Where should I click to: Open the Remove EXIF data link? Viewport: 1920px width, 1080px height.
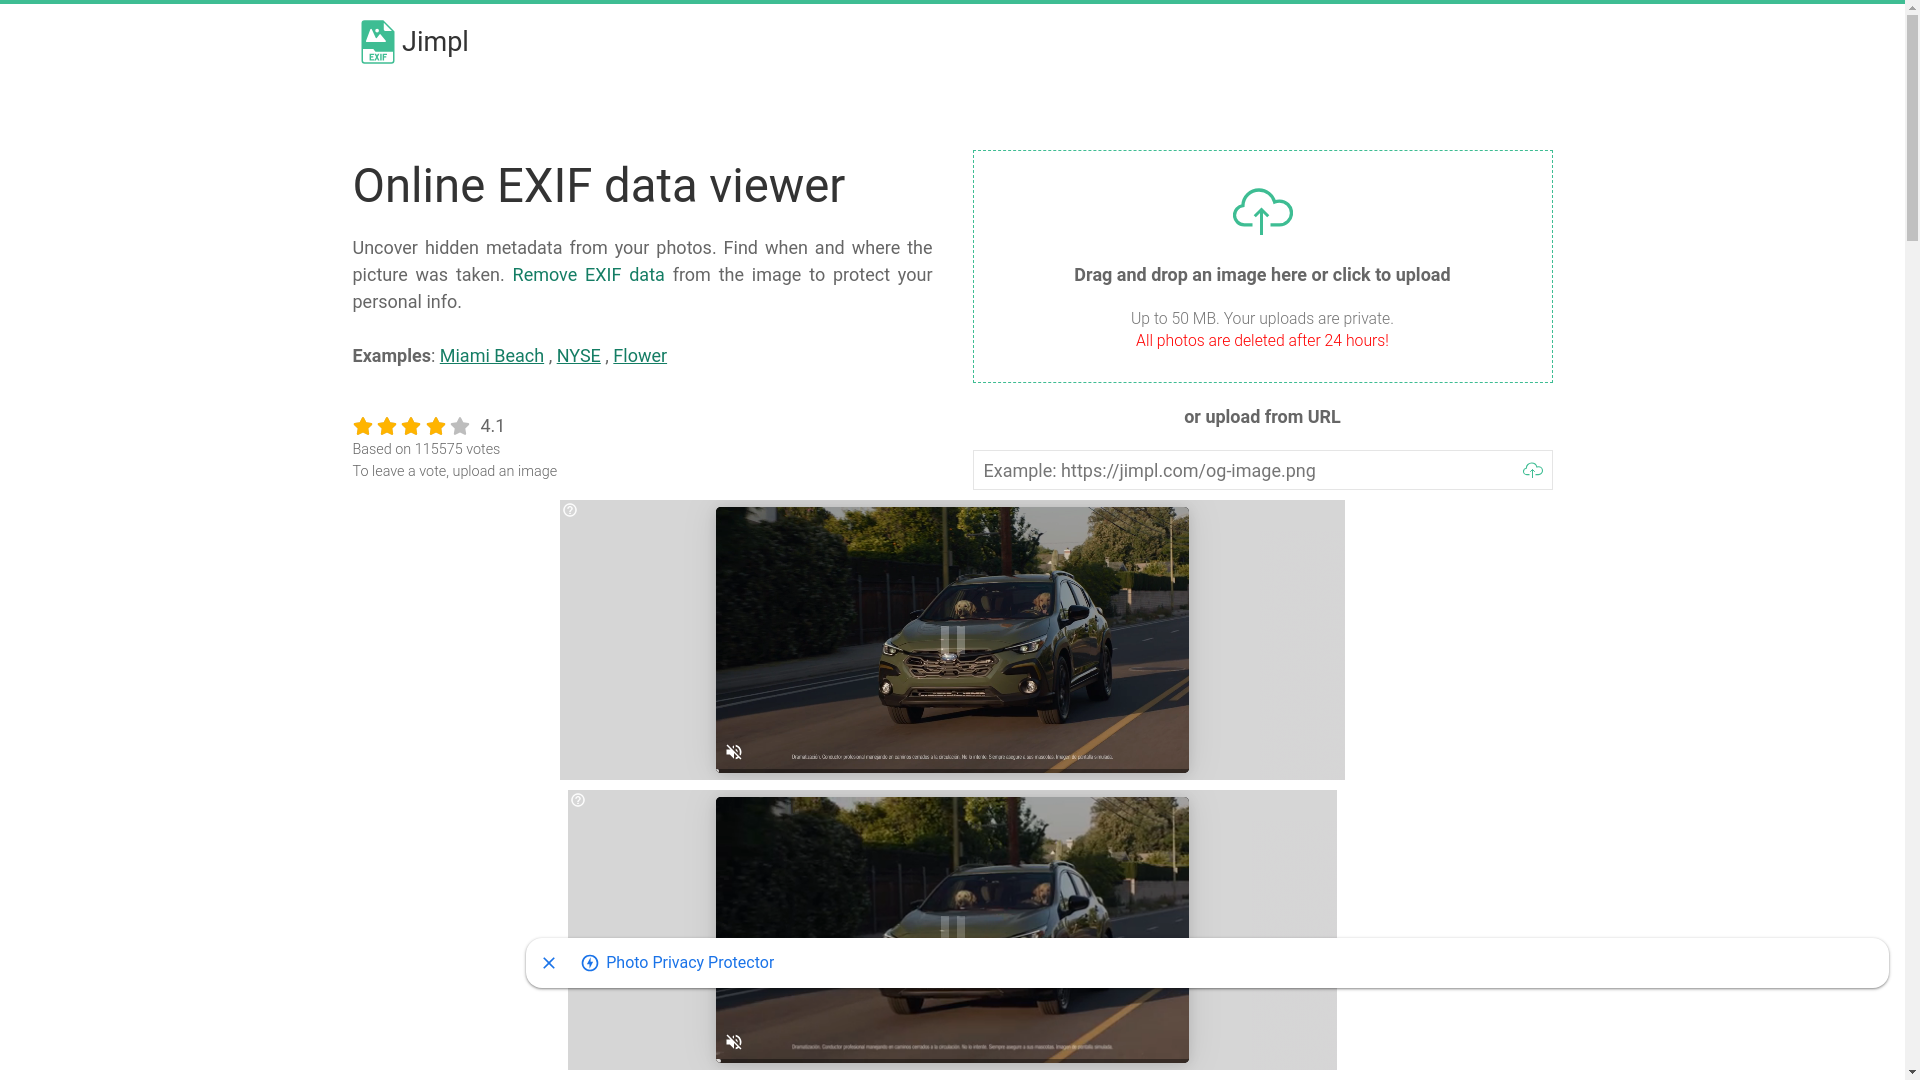point(588,275)
